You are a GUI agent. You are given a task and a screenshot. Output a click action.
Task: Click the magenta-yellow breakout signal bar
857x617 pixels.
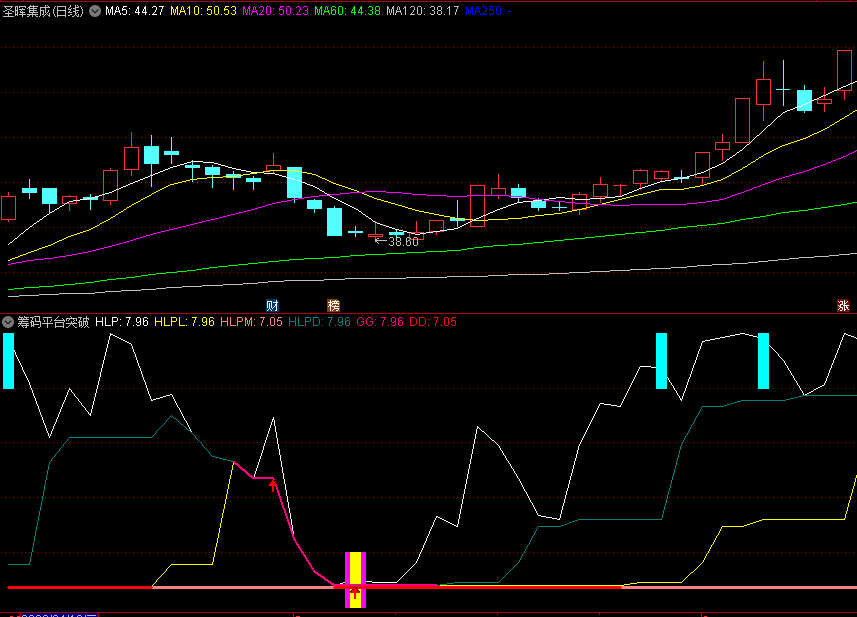355,580
